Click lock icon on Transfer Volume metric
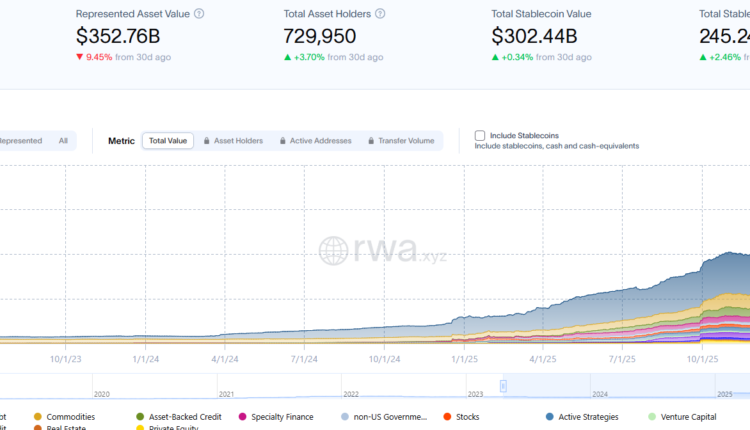 371,141
